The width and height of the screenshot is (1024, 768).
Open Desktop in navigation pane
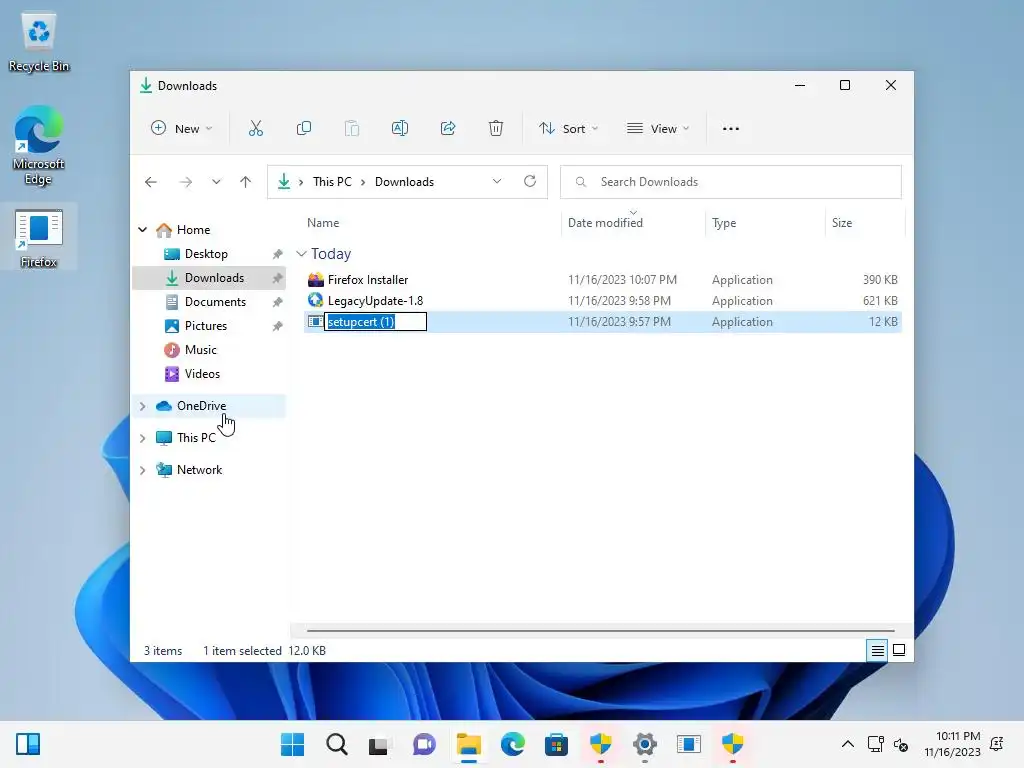pyautogui.click(x=206, y=254)
